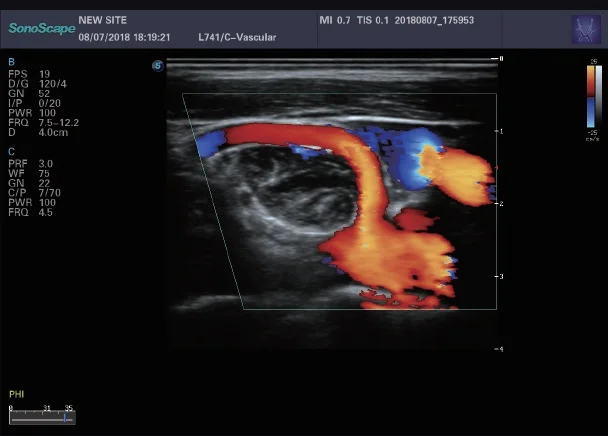This screenshot has height=436, width=608.
Task: Click the blue S probe orientation marker
Action: 157,66
